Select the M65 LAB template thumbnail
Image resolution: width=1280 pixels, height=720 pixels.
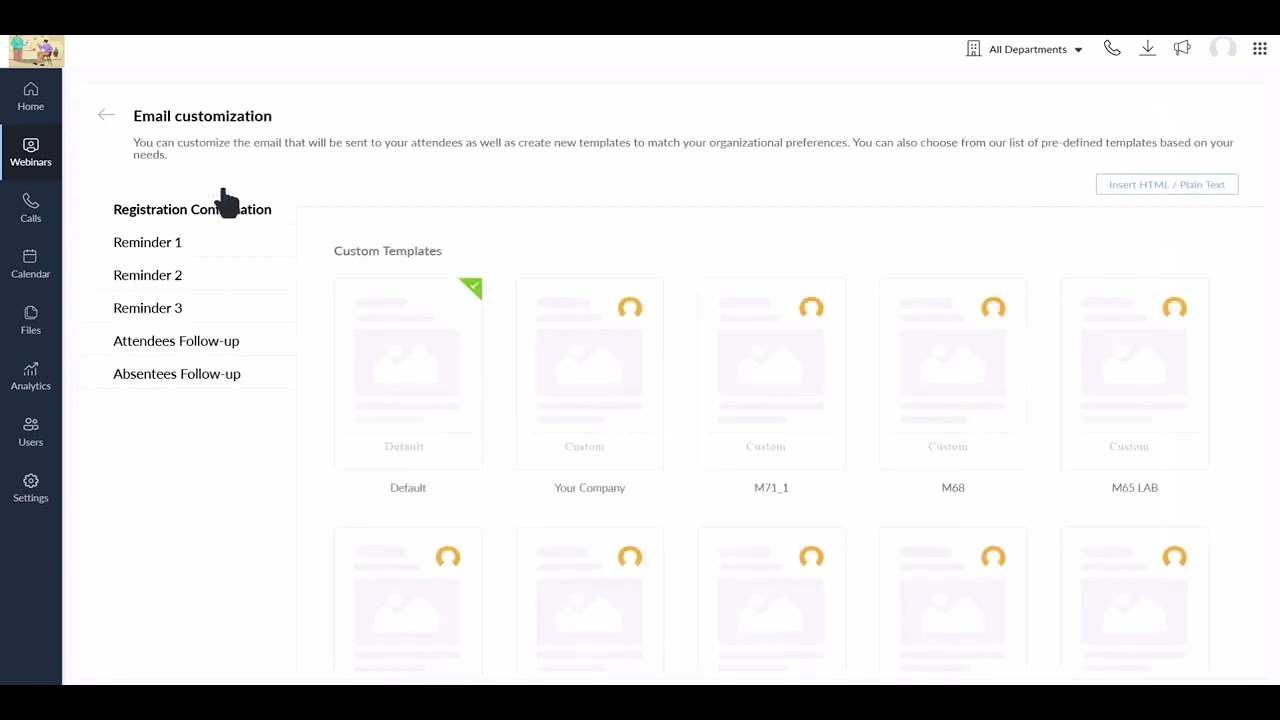pyautogui.click(x=1135, y=373)
